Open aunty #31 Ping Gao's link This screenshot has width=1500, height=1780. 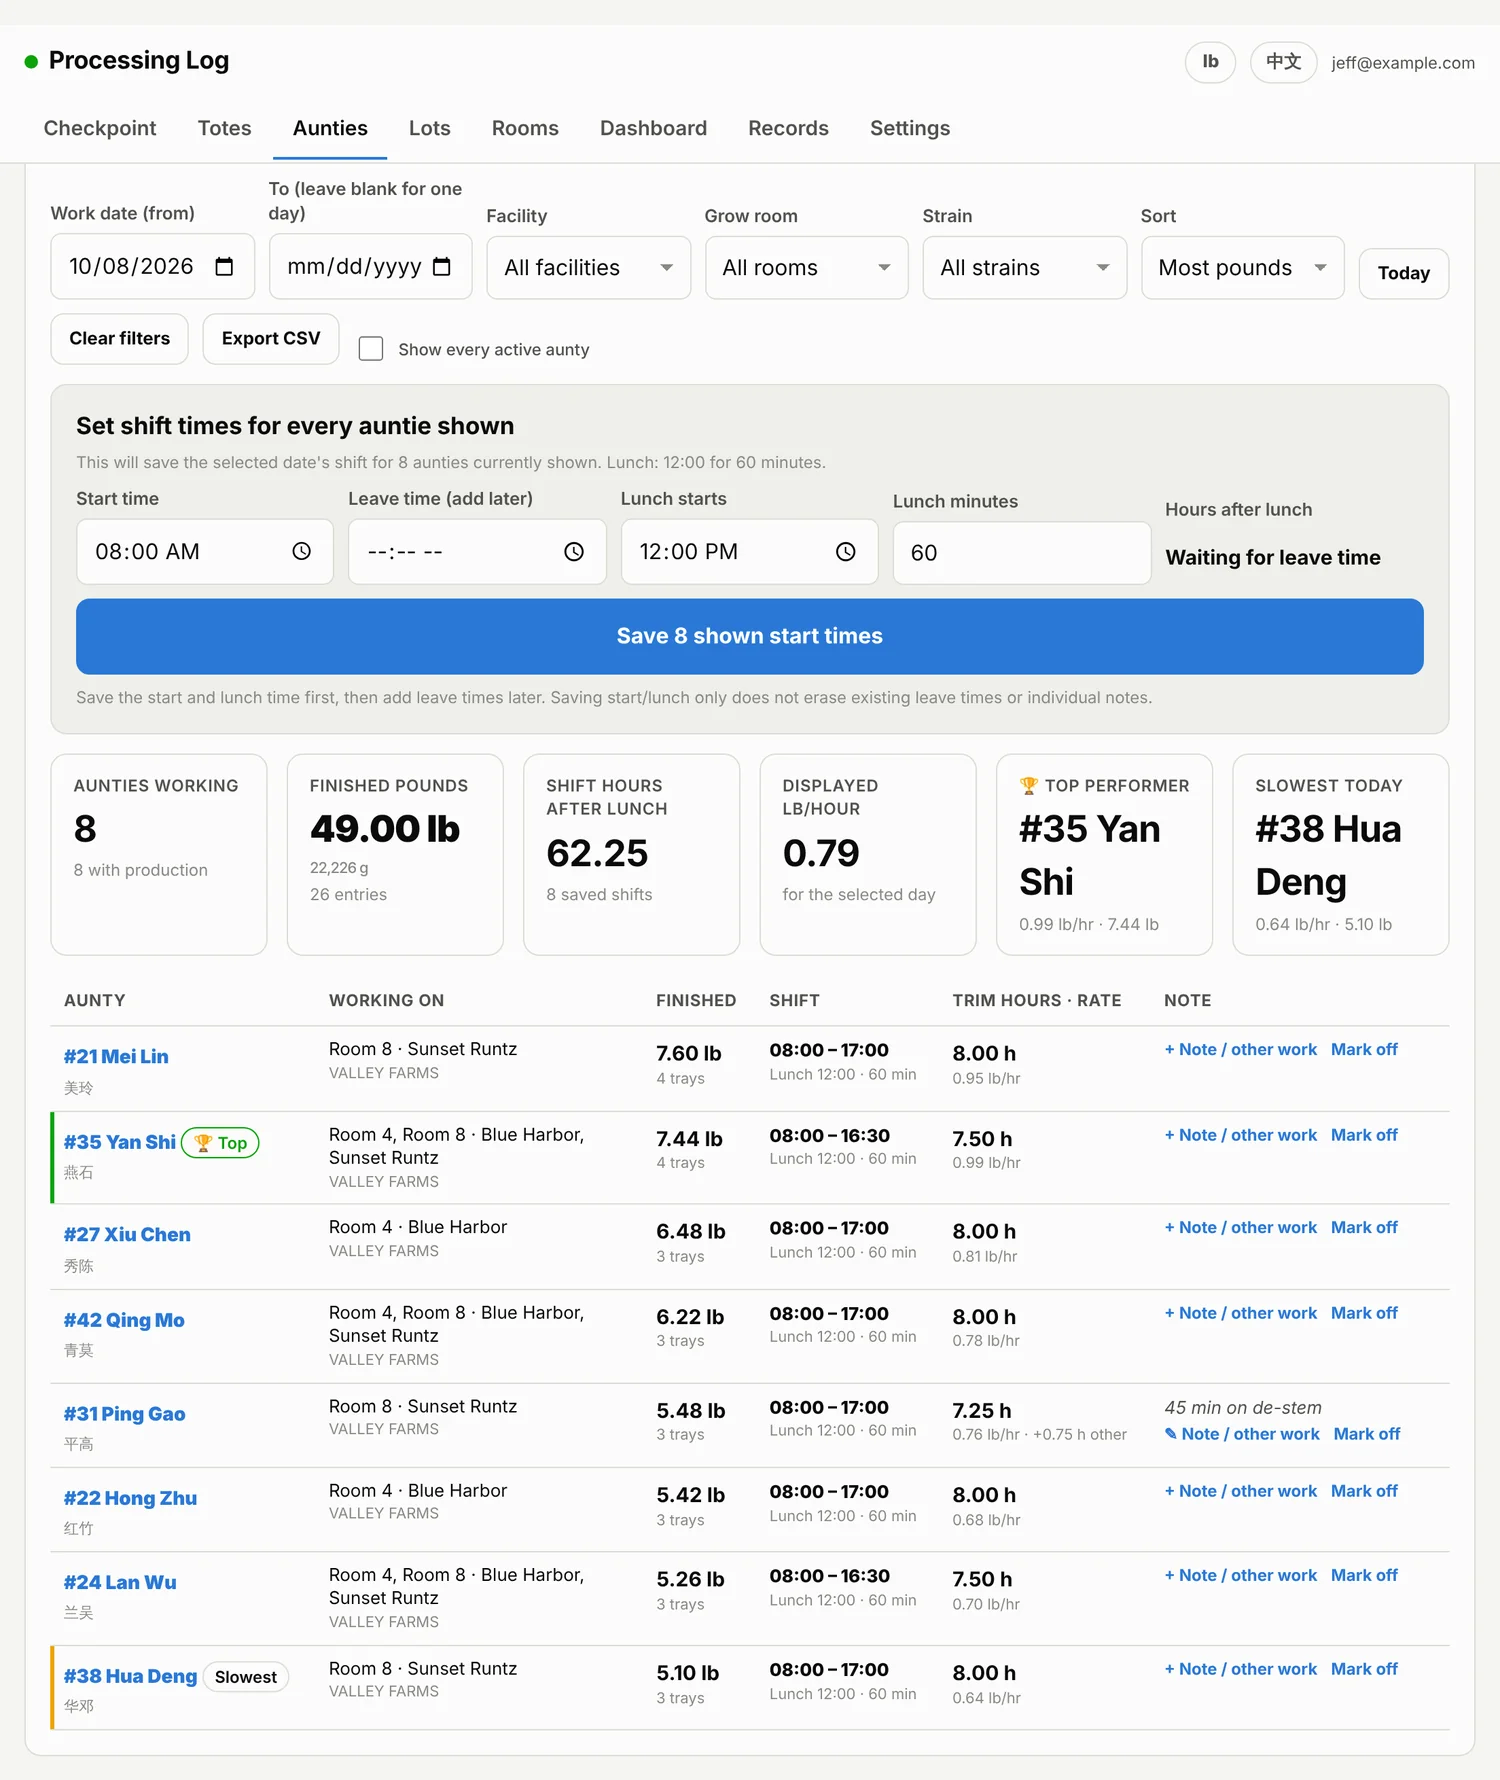tap(125, 1414)
